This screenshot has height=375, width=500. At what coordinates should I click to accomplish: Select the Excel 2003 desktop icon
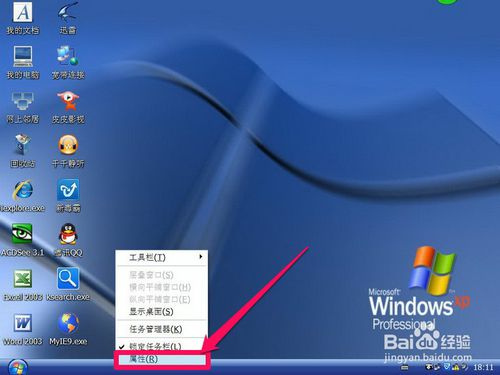23,284
